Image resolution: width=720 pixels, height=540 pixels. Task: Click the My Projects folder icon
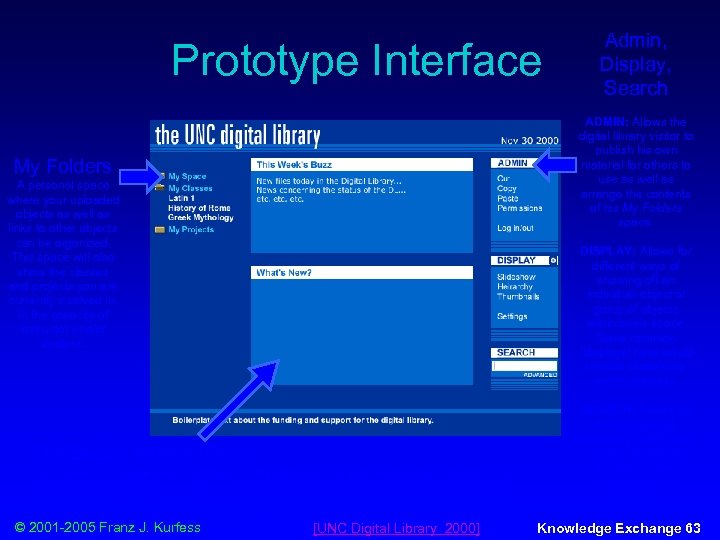point(160,229)
